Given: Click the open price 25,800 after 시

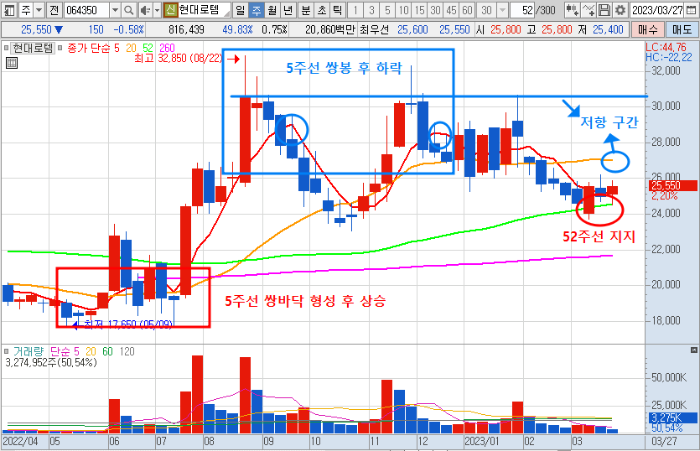Looking at the screenshot, I should [x=506, y=30].
